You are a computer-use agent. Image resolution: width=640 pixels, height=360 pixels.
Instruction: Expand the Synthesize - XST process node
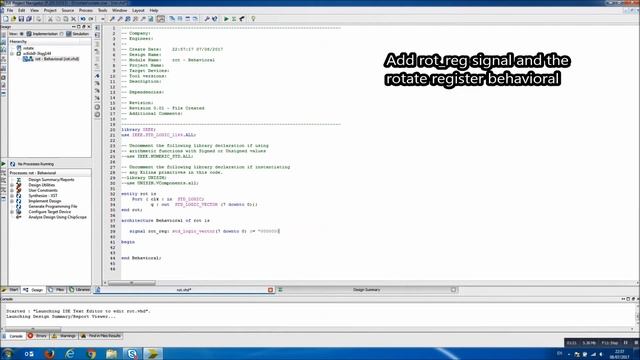[12, 196]
